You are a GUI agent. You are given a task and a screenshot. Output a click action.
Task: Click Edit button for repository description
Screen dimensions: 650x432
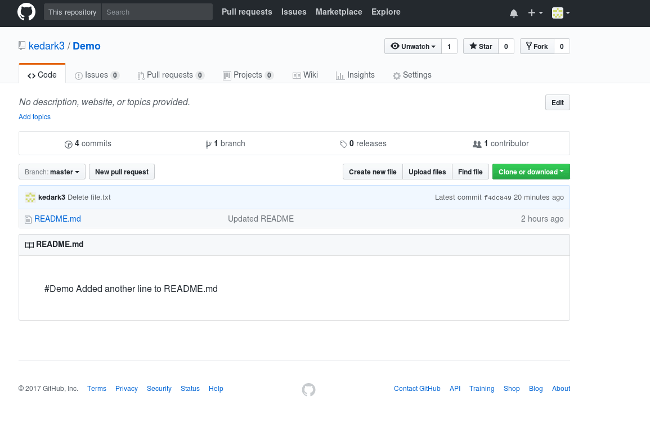[x=557, y=102]
